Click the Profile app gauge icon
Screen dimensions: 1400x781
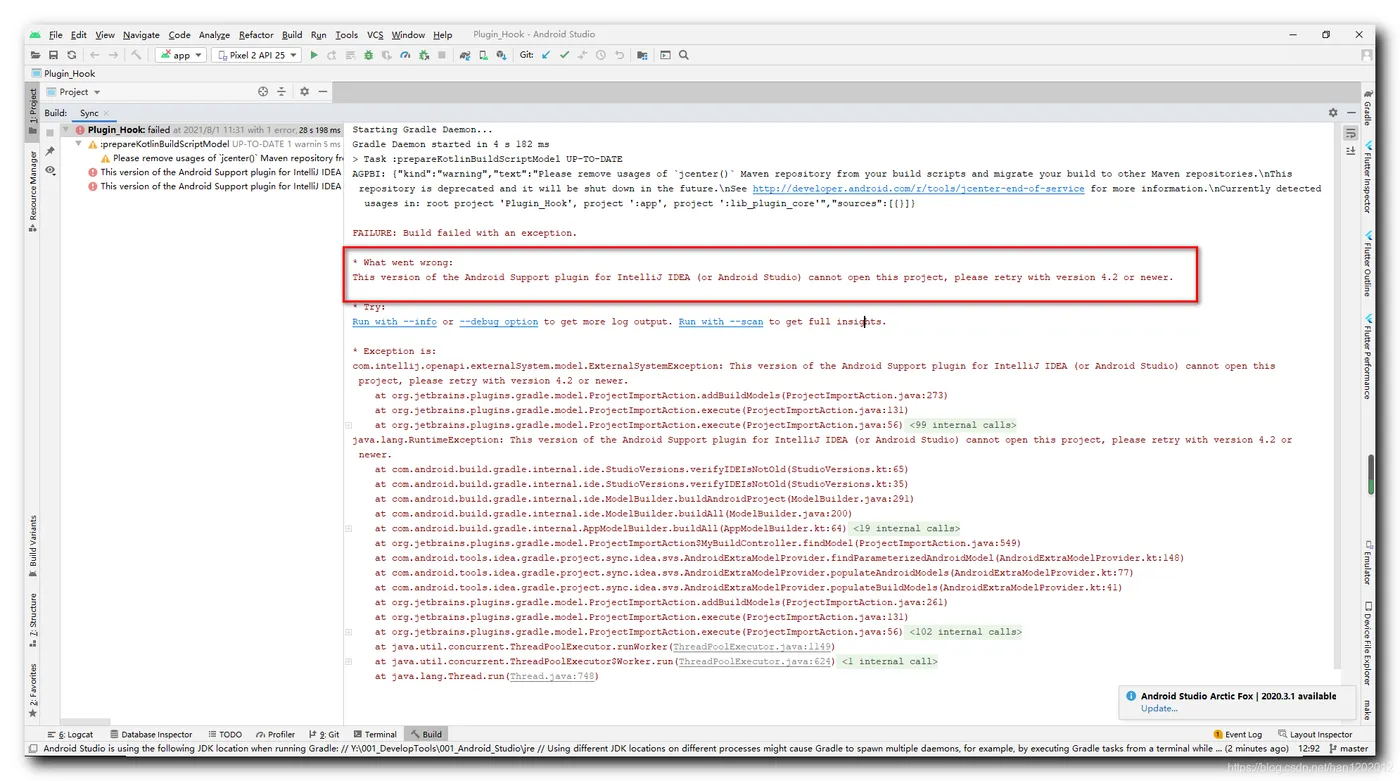coord(406,55)
